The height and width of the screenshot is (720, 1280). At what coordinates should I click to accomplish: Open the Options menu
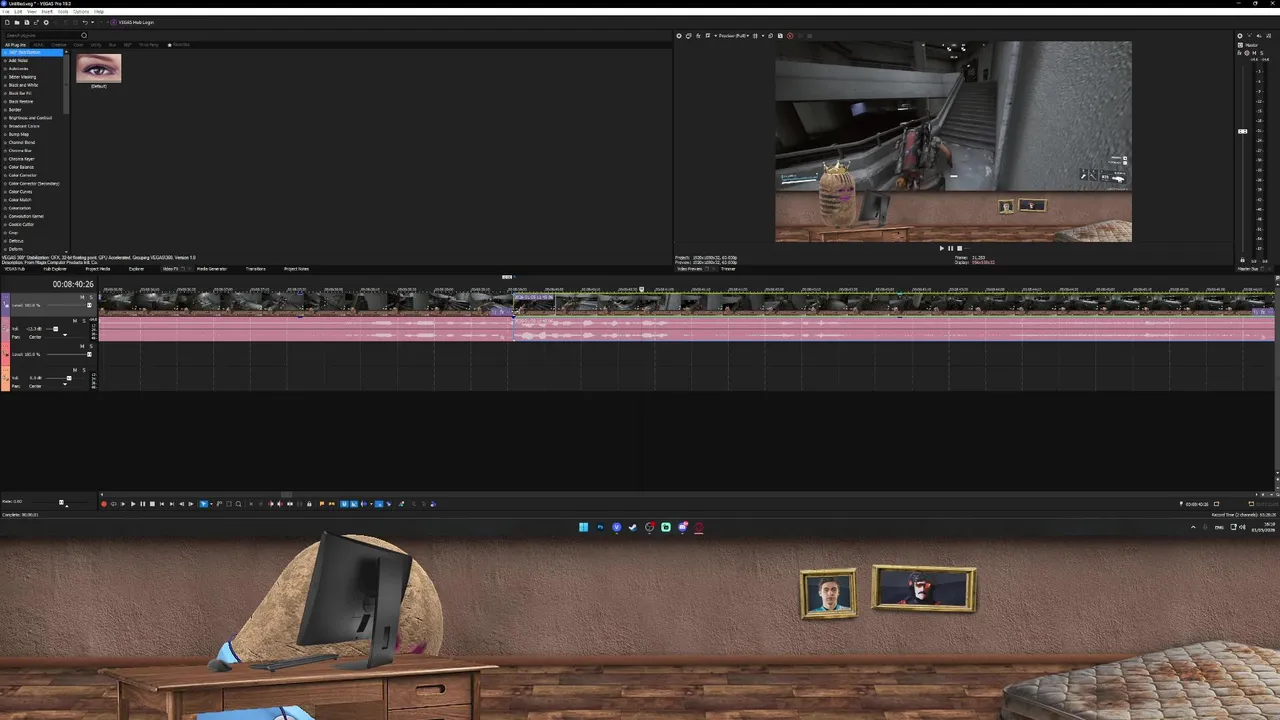pos(81,11)
